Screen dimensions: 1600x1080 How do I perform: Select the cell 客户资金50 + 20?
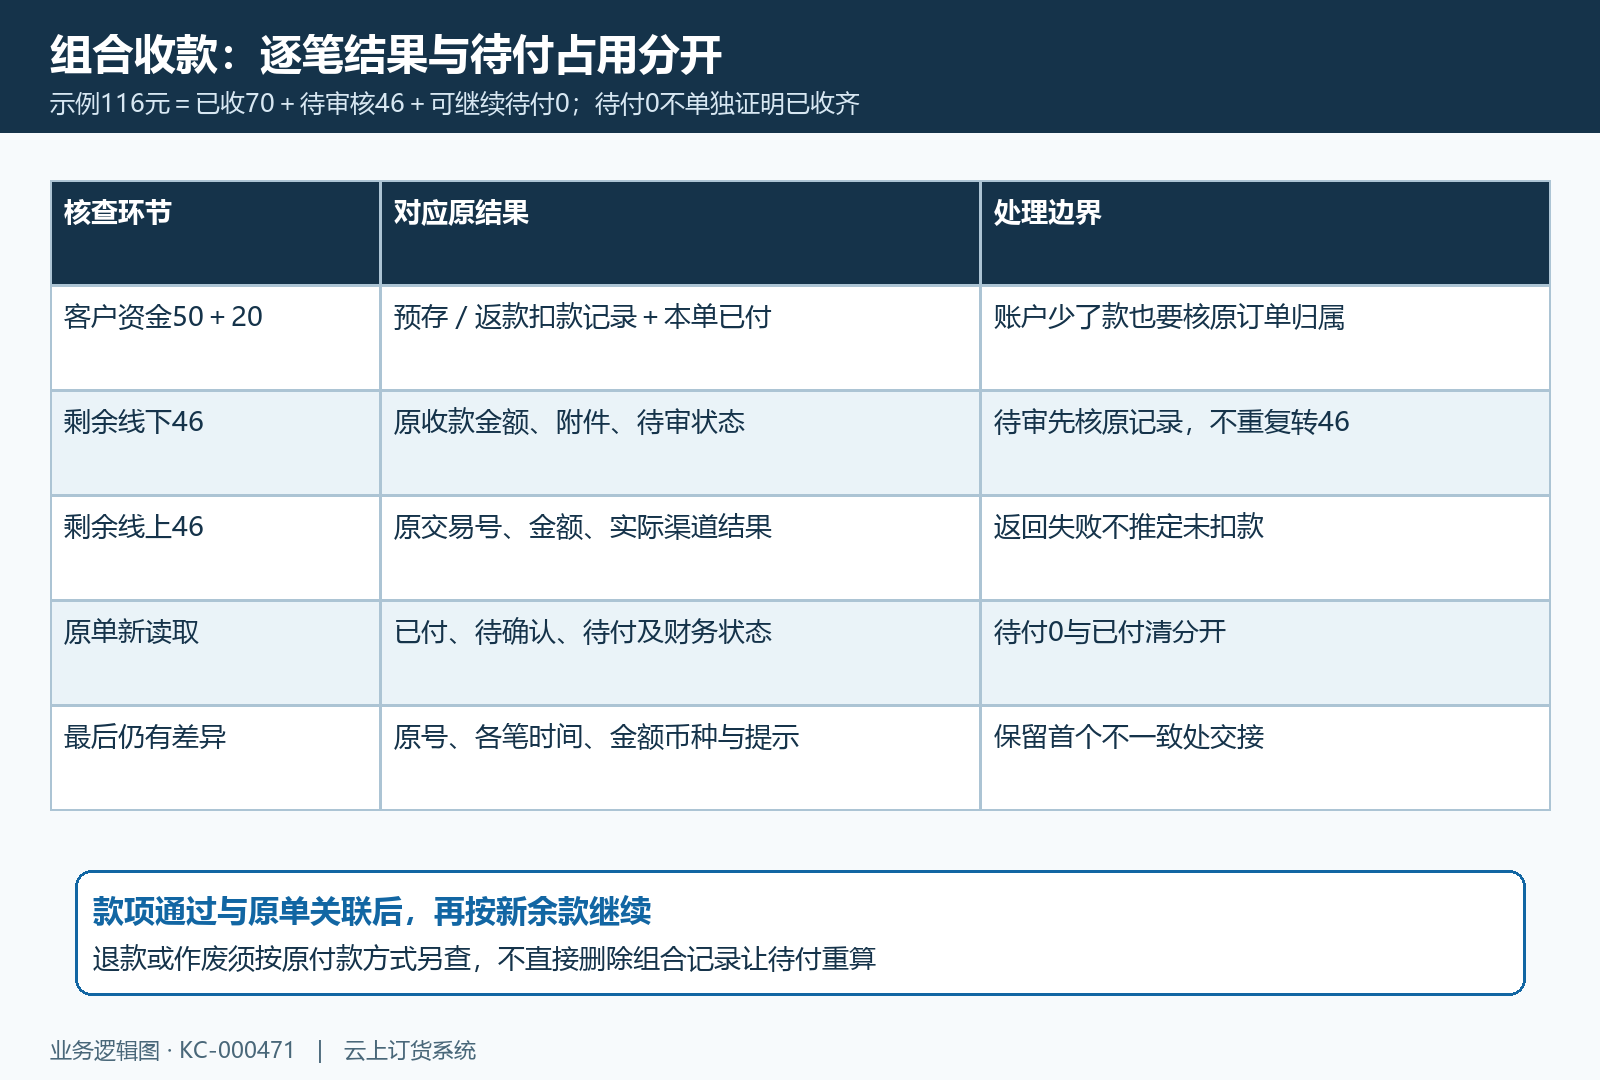(215, 338)
